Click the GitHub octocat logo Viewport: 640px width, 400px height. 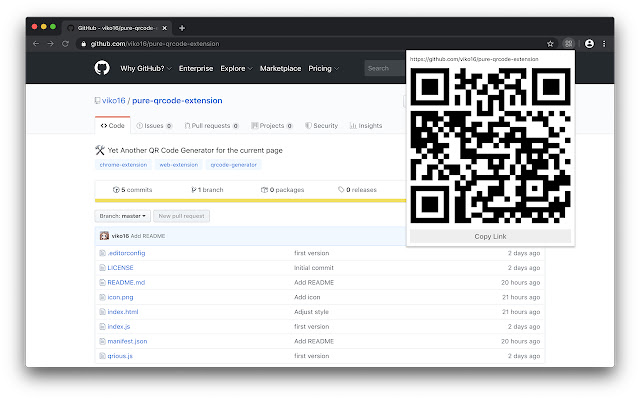pyautogui.click(x=102, y=68)
